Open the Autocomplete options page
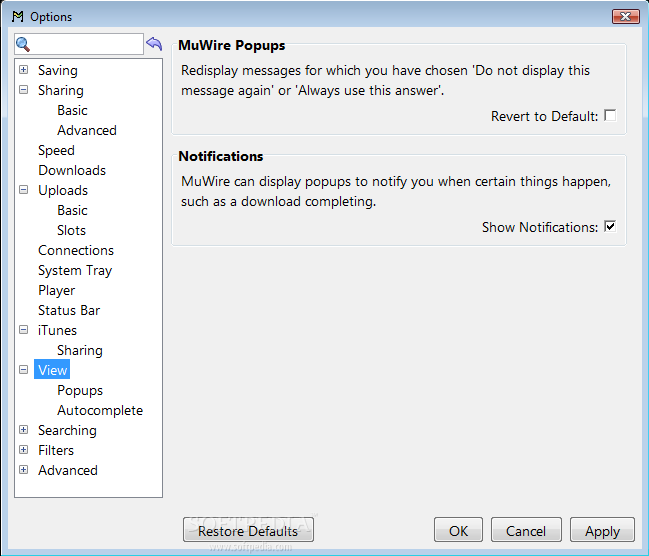This screenshot has height=556, width=649. (100, 410)
